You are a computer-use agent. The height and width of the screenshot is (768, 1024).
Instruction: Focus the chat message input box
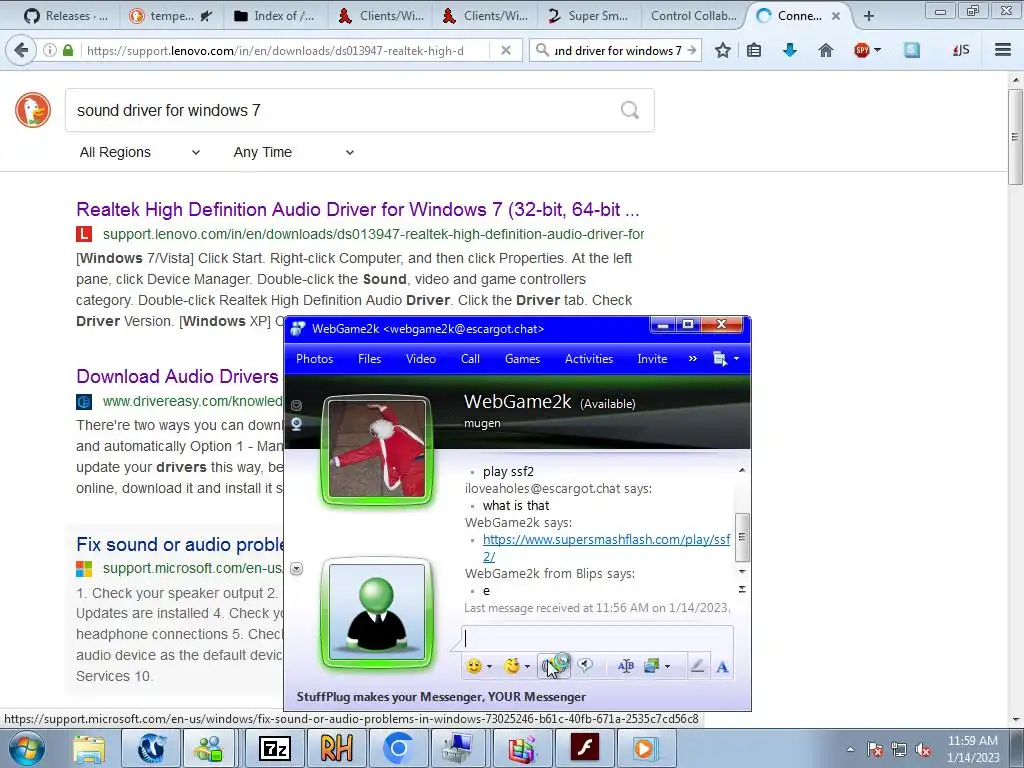[598, 639]
